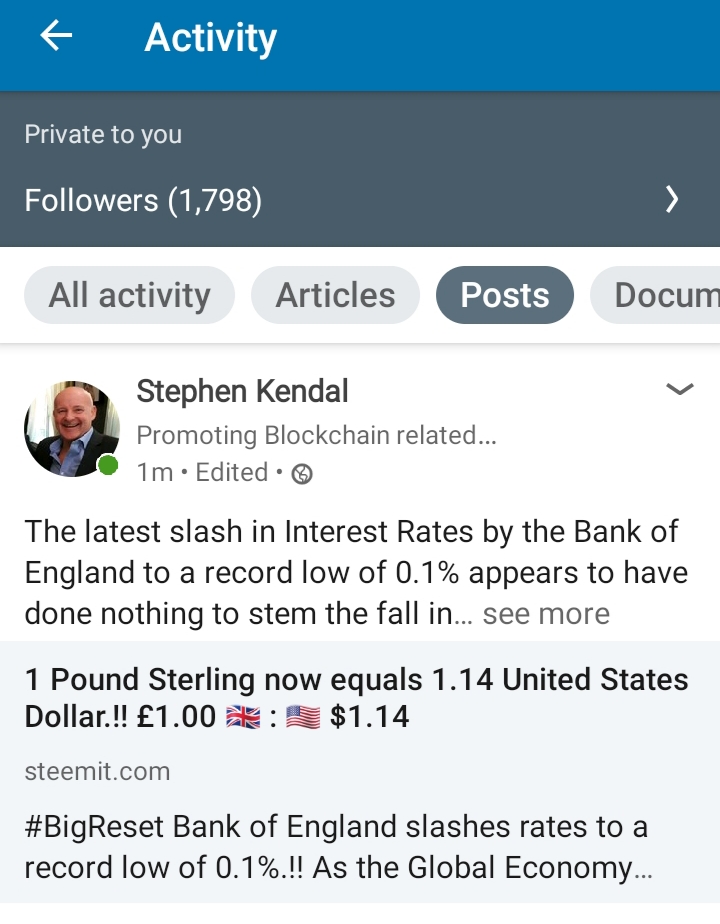Screen dimensions: 720x924
Task: Select the All activity filter
Action: (129, 295)
